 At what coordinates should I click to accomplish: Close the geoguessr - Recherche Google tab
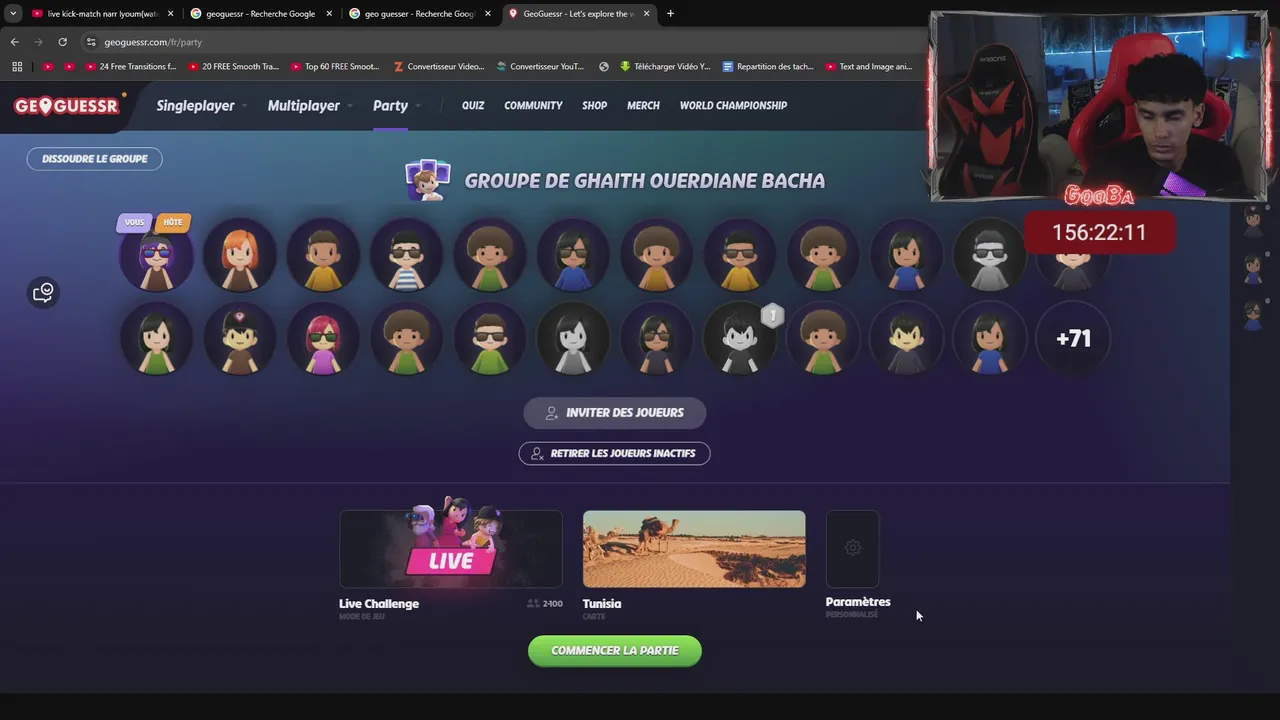click(329, 14)
